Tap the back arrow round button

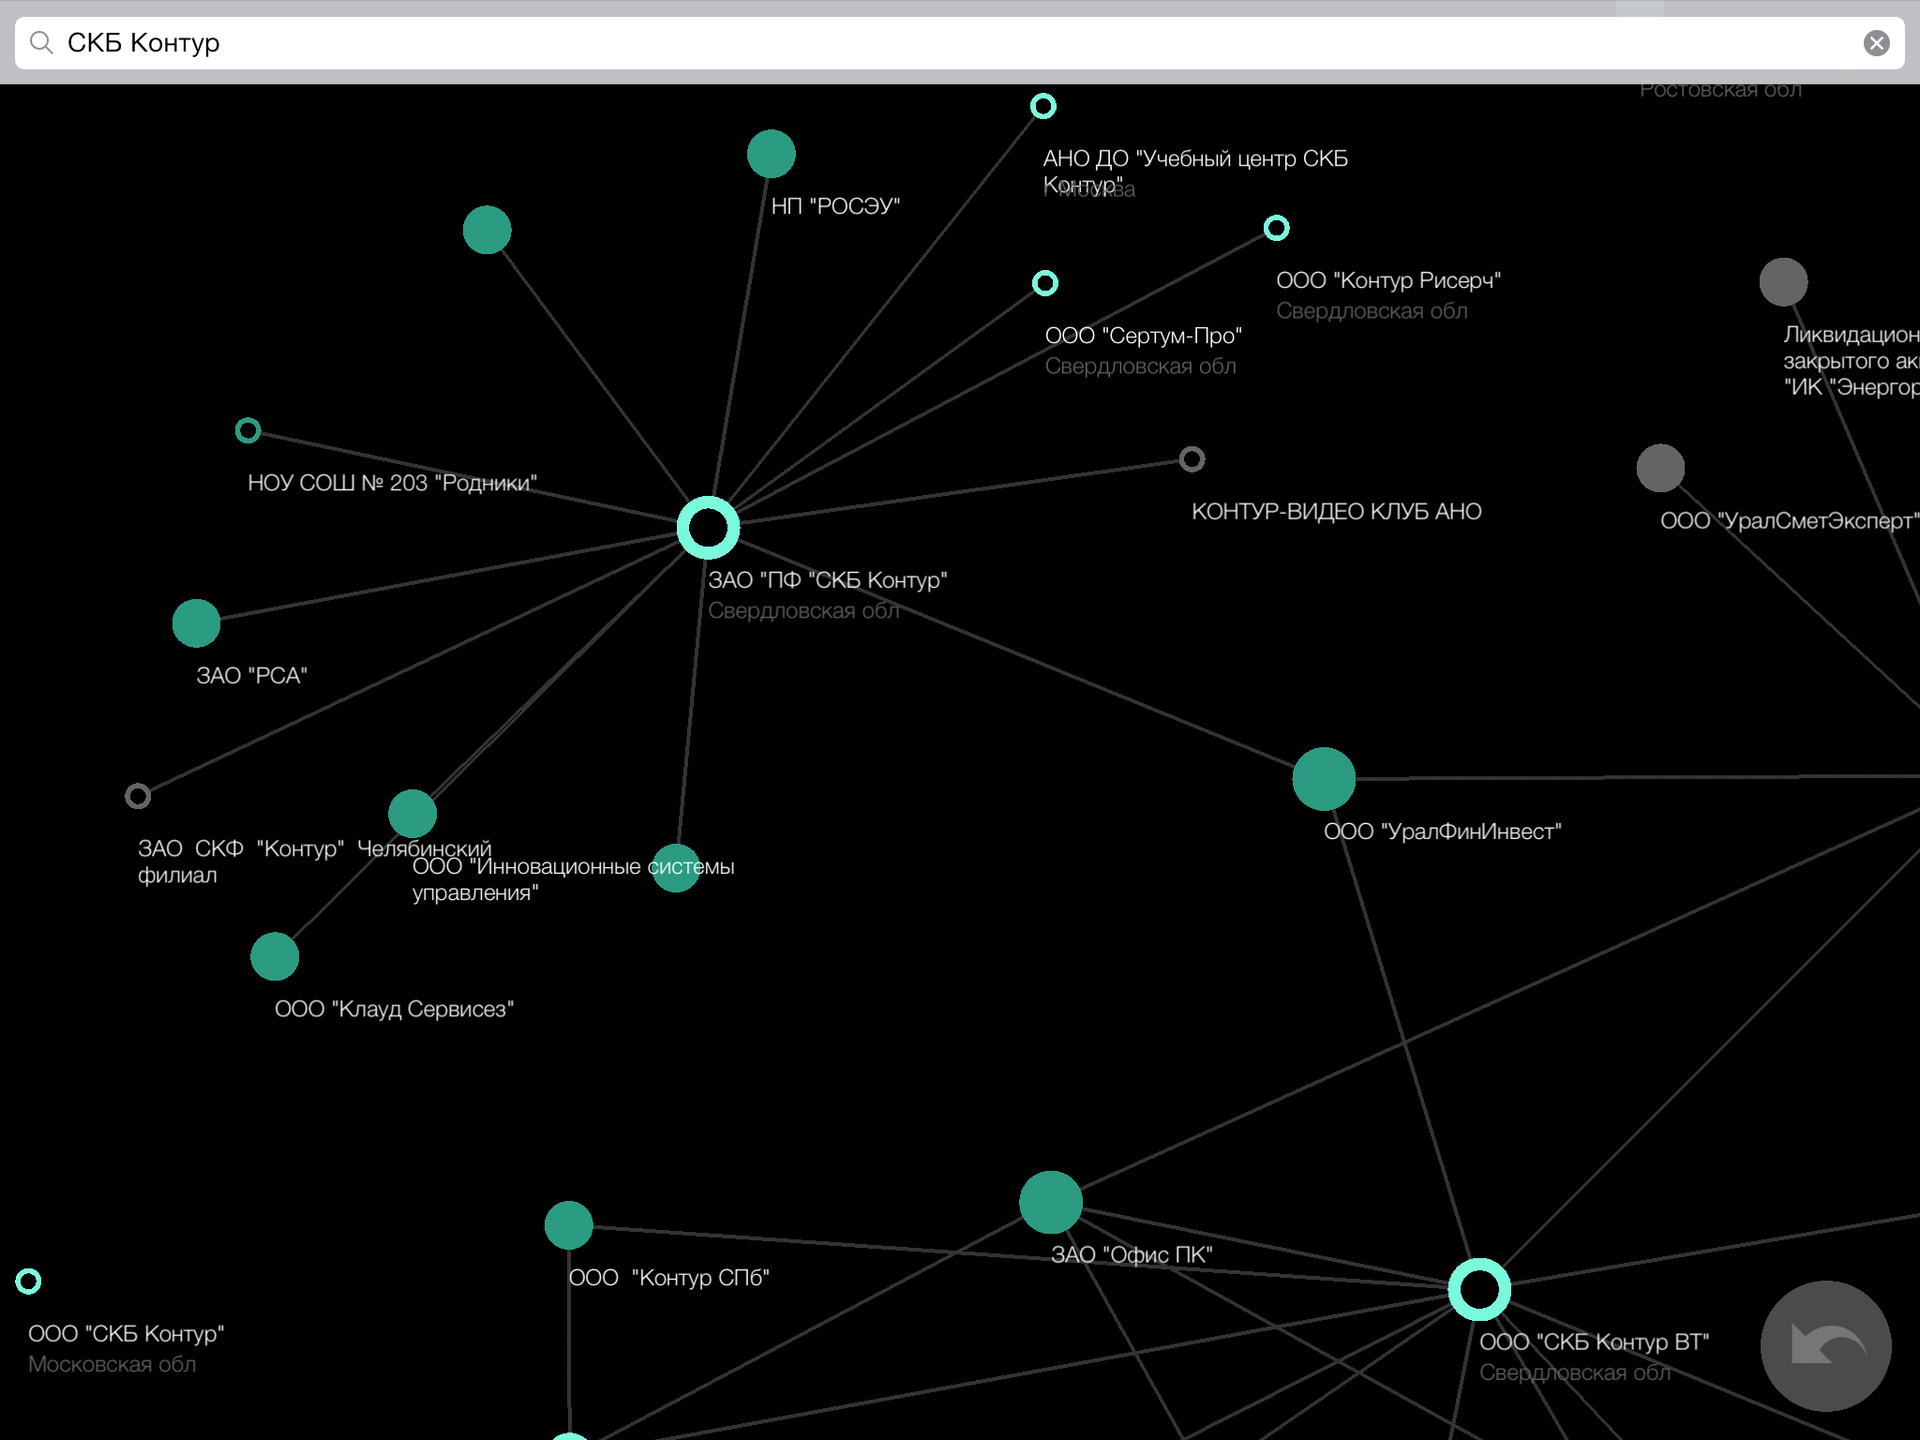1825,1346
